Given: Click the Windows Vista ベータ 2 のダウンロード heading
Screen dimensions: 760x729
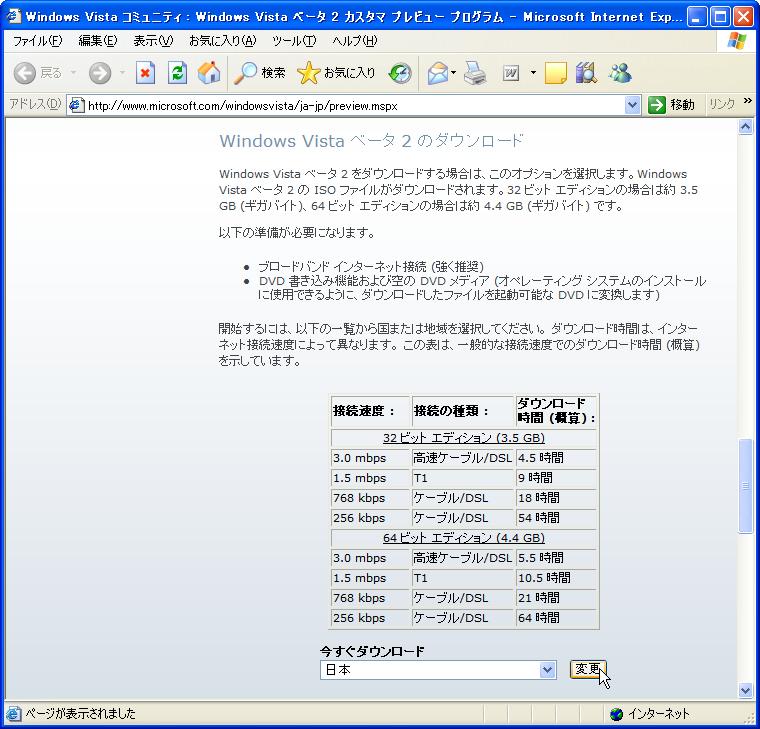Looking at the screenshot, I should pyautogui.click(x=371, y=141).
